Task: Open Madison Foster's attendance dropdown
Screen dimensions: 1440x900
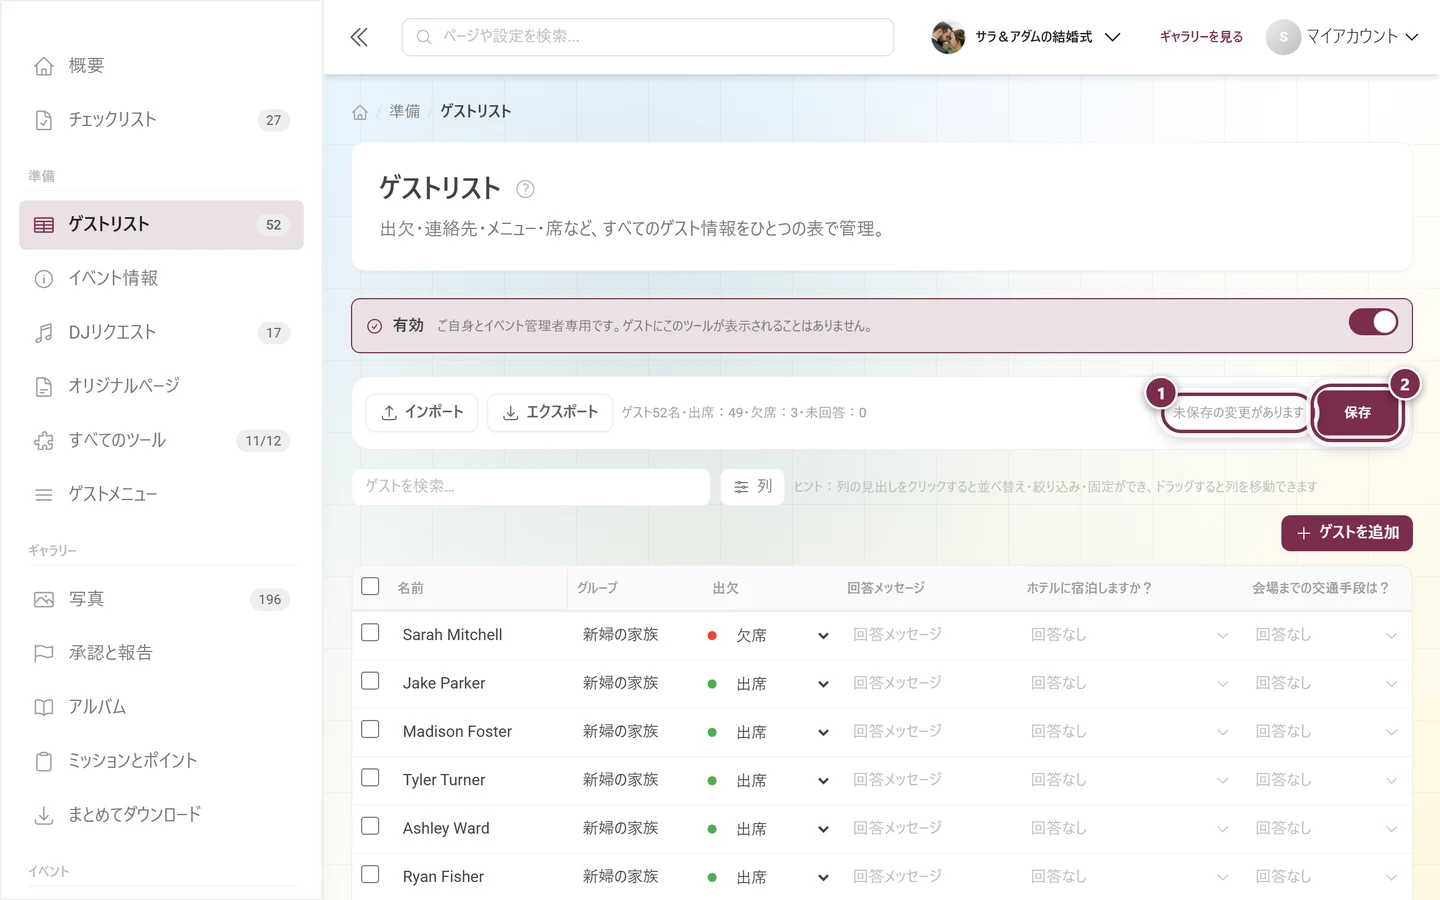Action: pos(768,733)
